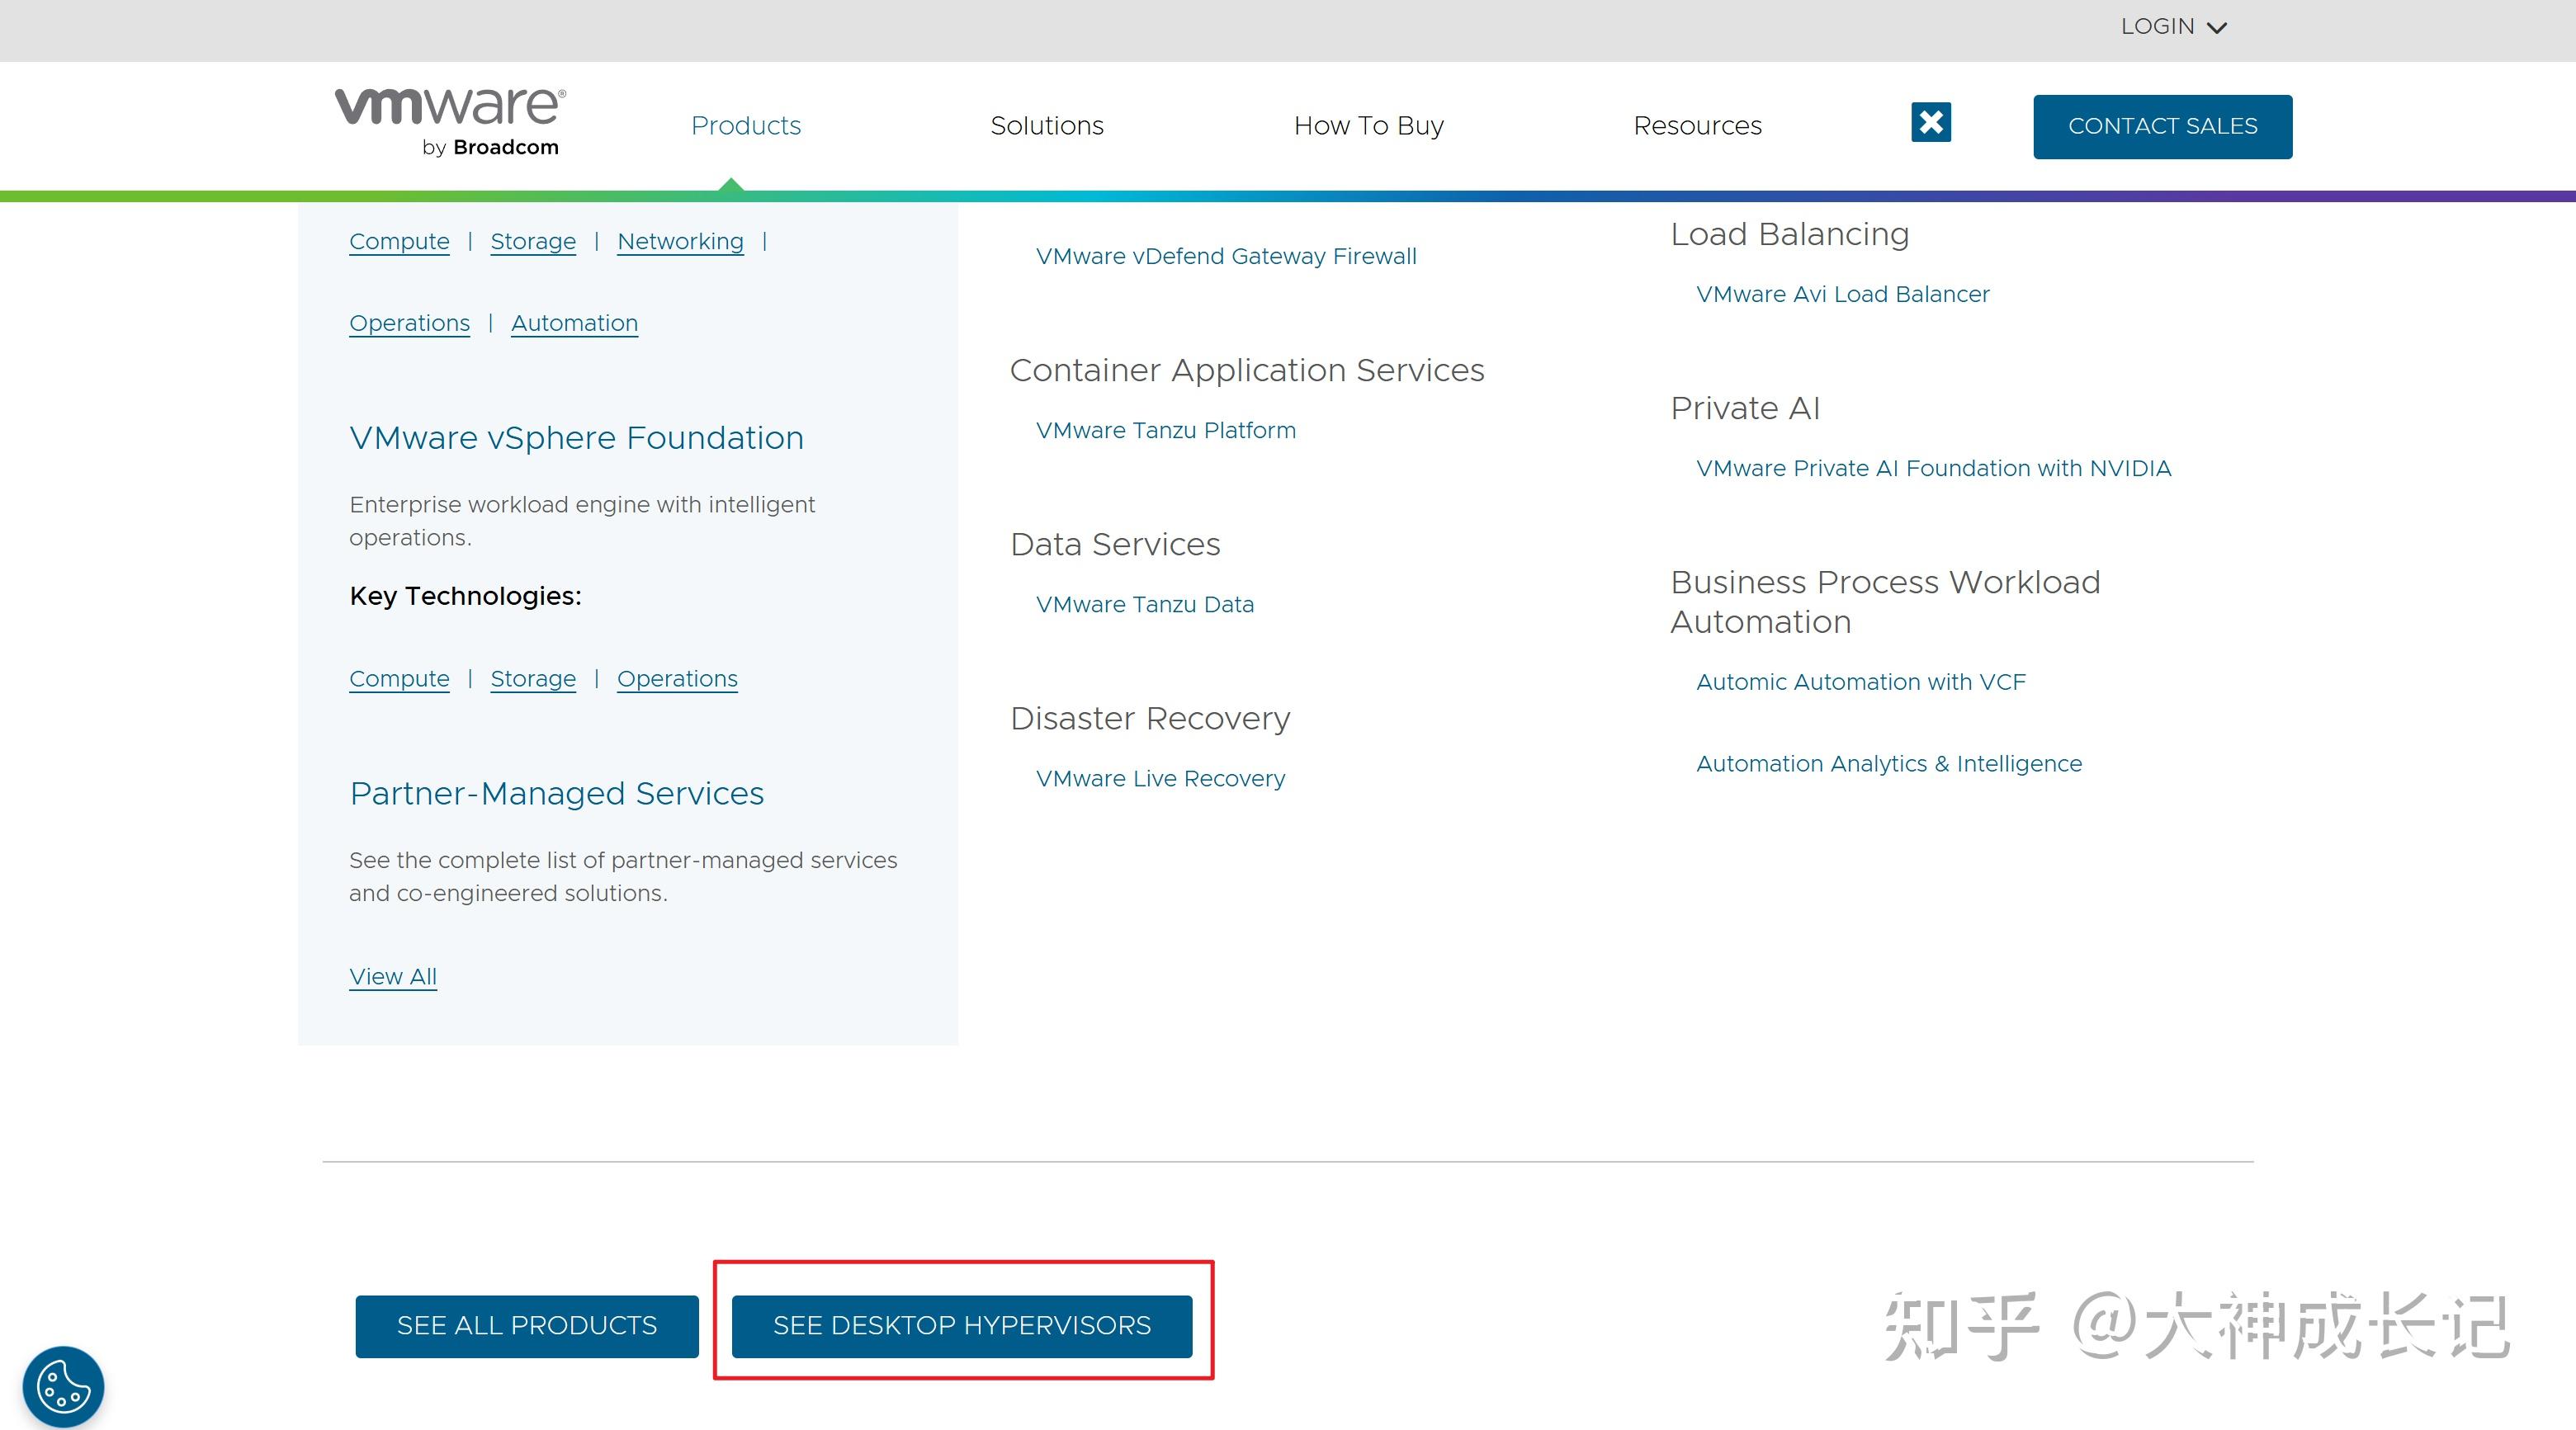Screen dimensions: 2576x1430
Task: Click the SEE ALL PRODUCTS button
Action: [x=526, y=1325]
